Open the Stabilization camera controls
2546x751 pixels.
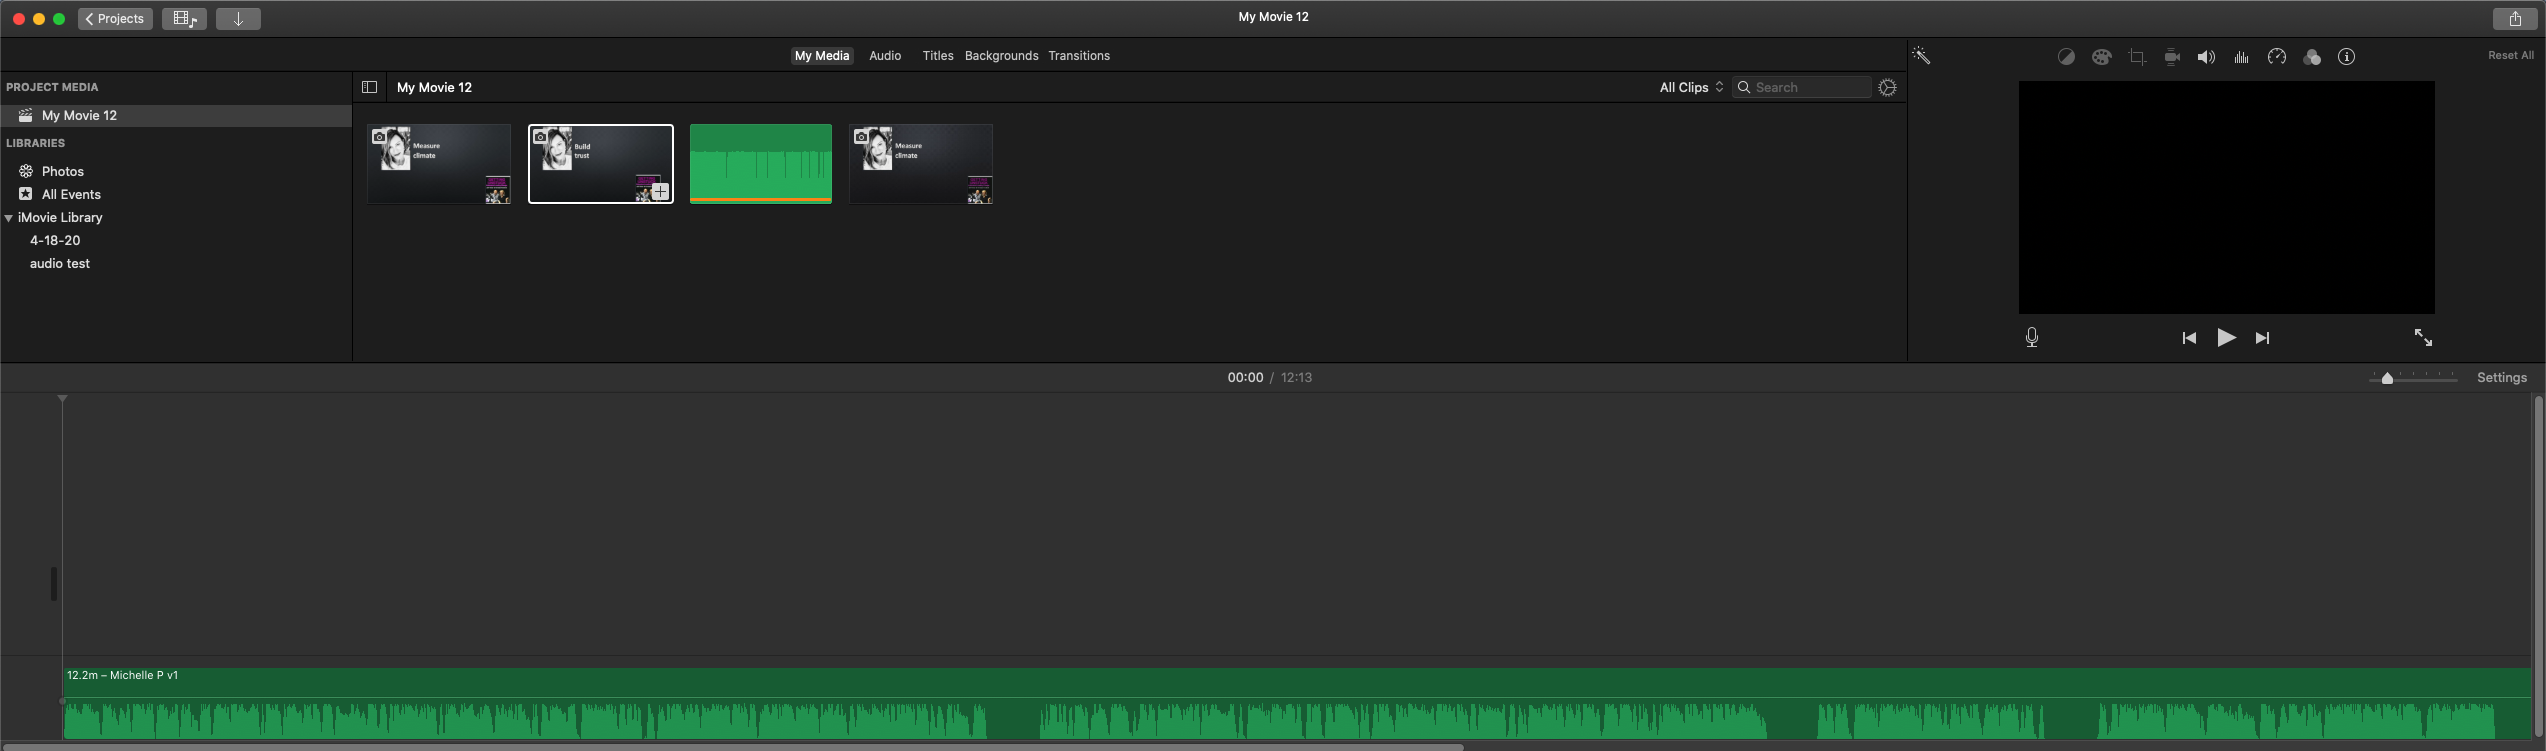[2172, 57]
